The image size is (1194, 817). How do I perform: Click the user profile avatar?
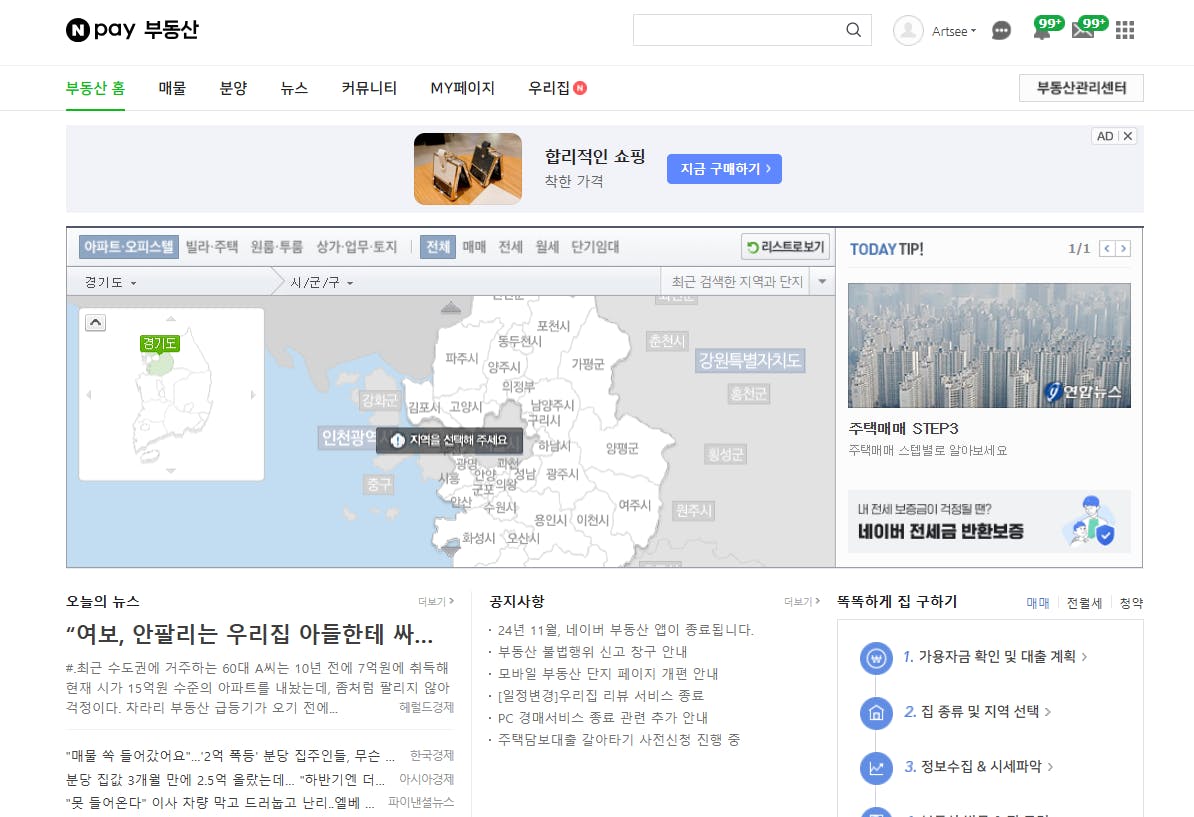click(908, 30)
